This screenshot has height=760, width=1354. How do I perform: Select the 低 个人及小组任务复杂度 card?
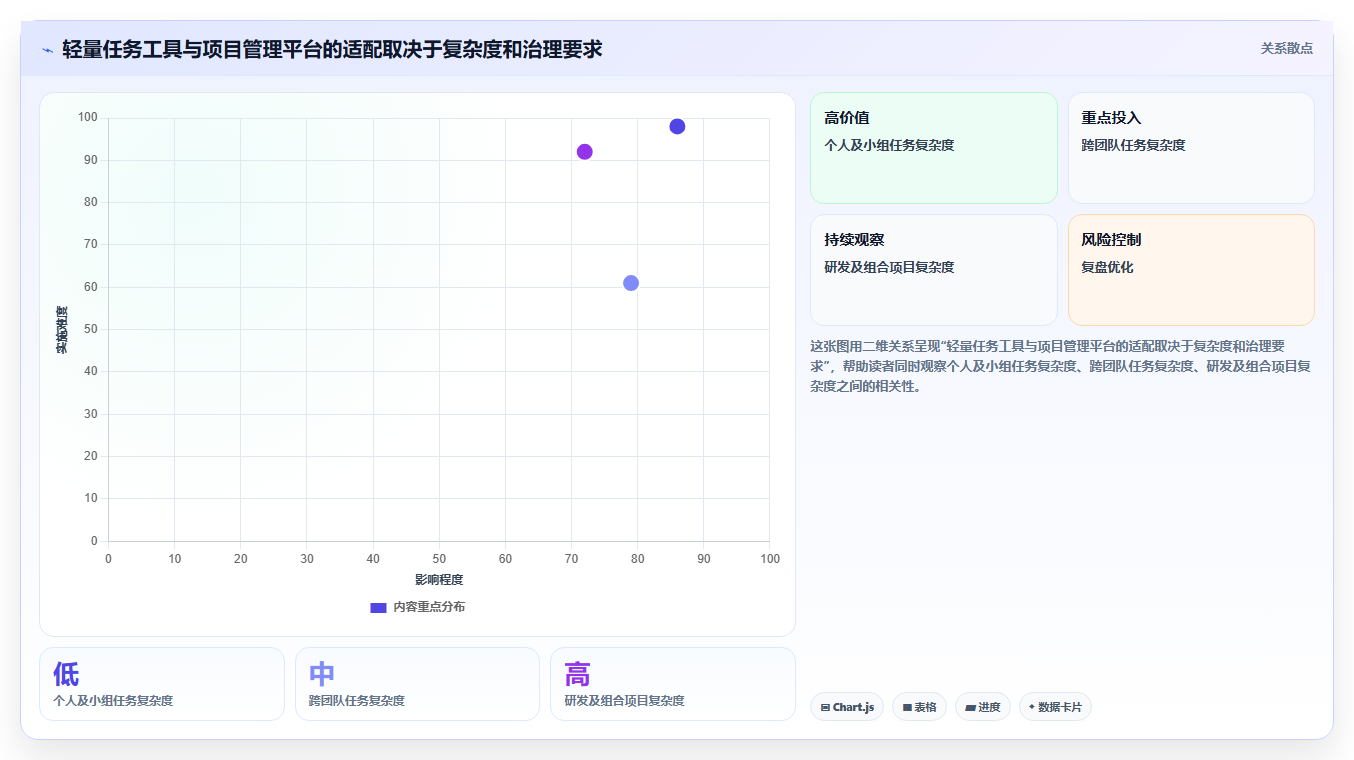tap(162, 684)
